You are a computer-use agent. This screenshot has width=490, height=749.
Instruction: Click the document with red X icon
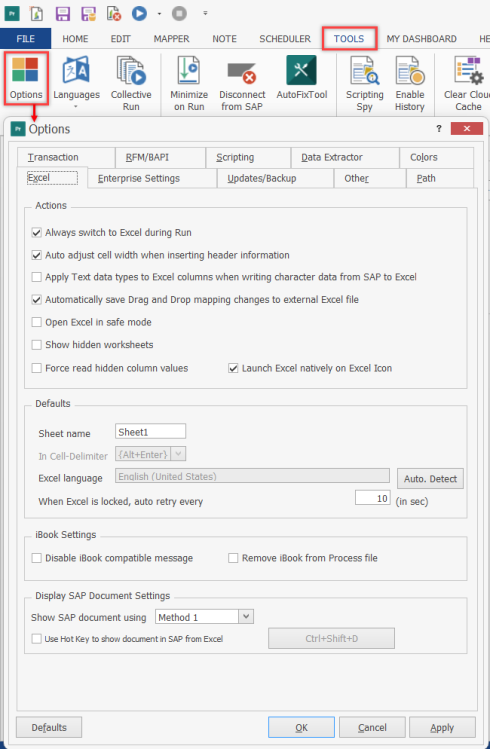[114, 14]
